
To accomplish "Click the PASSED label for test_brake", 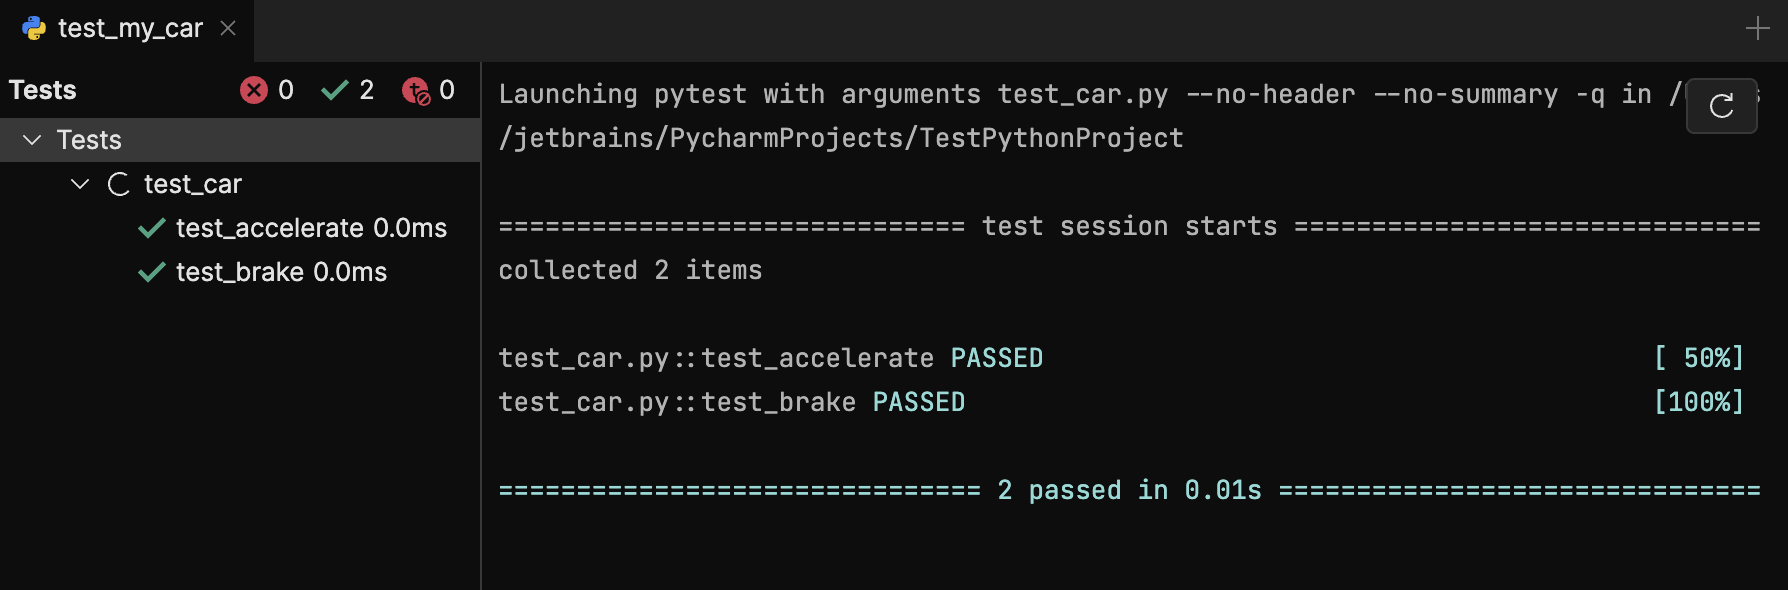I will pyautogui.click(x=918, y=402).
